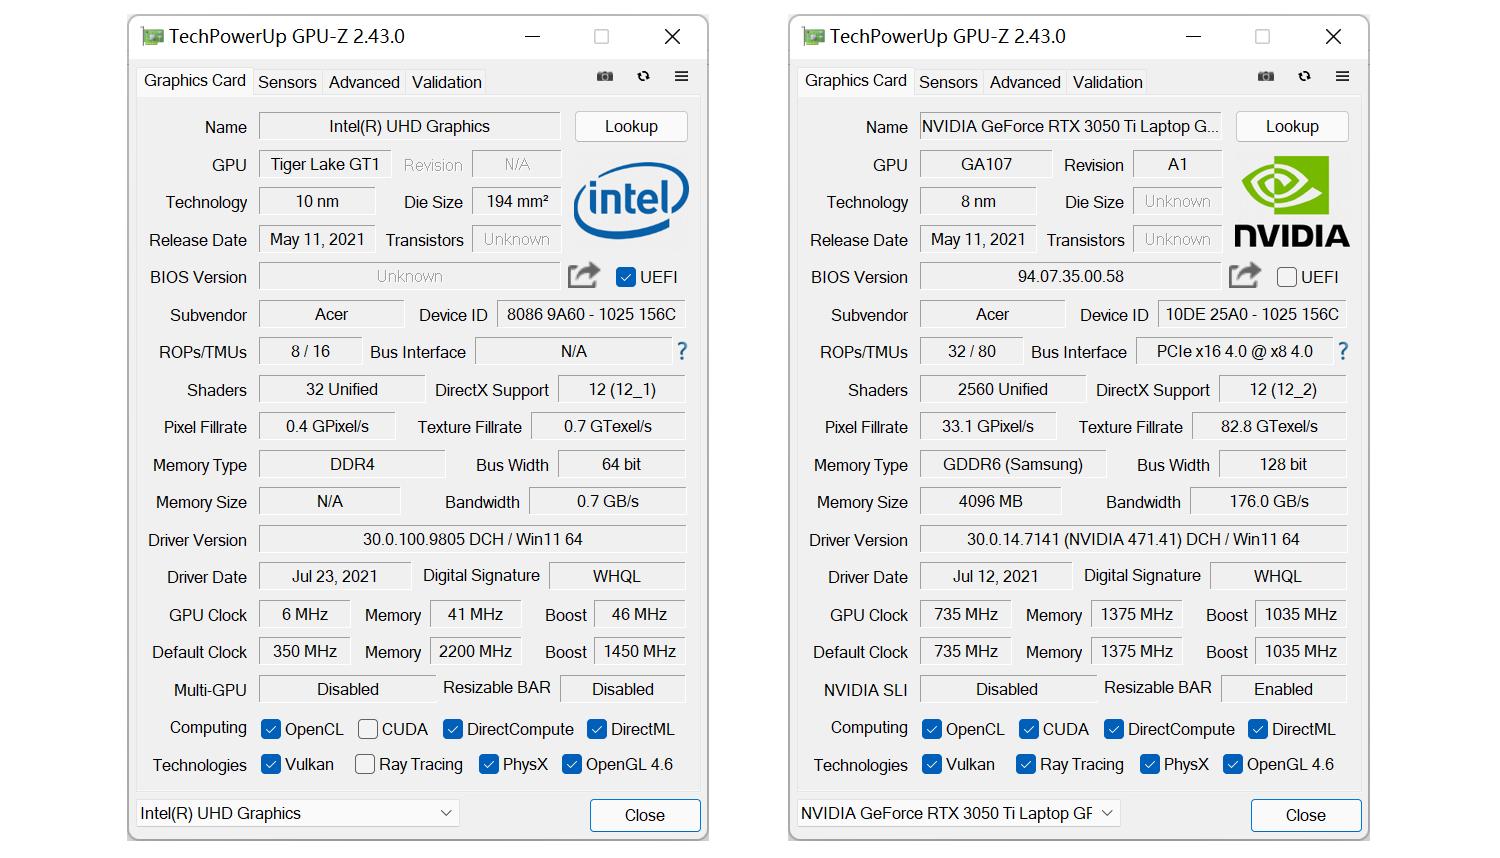This screenshot has width=1500, height=858.
Task: Switch to Advanced tab in NVIDIA window
Action: [1025, 82]
